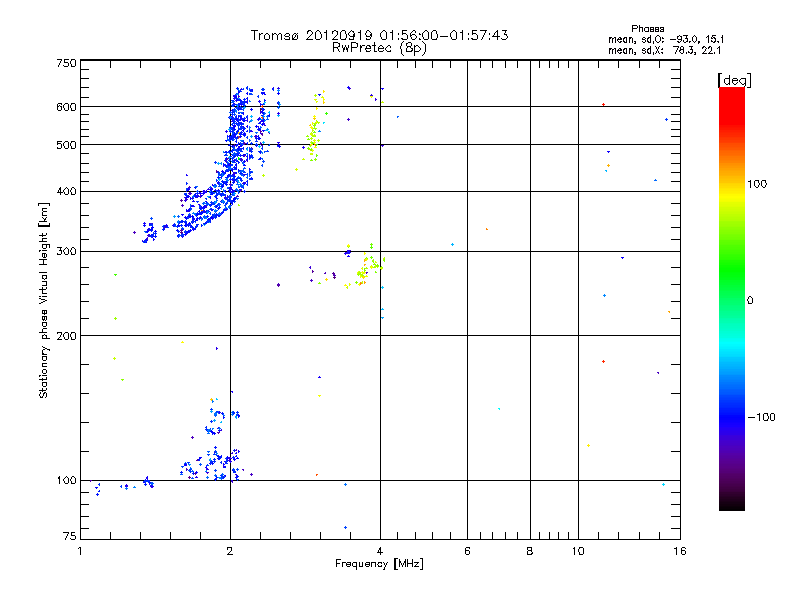Click the rainbow phase colorbar

click(732, 299)
